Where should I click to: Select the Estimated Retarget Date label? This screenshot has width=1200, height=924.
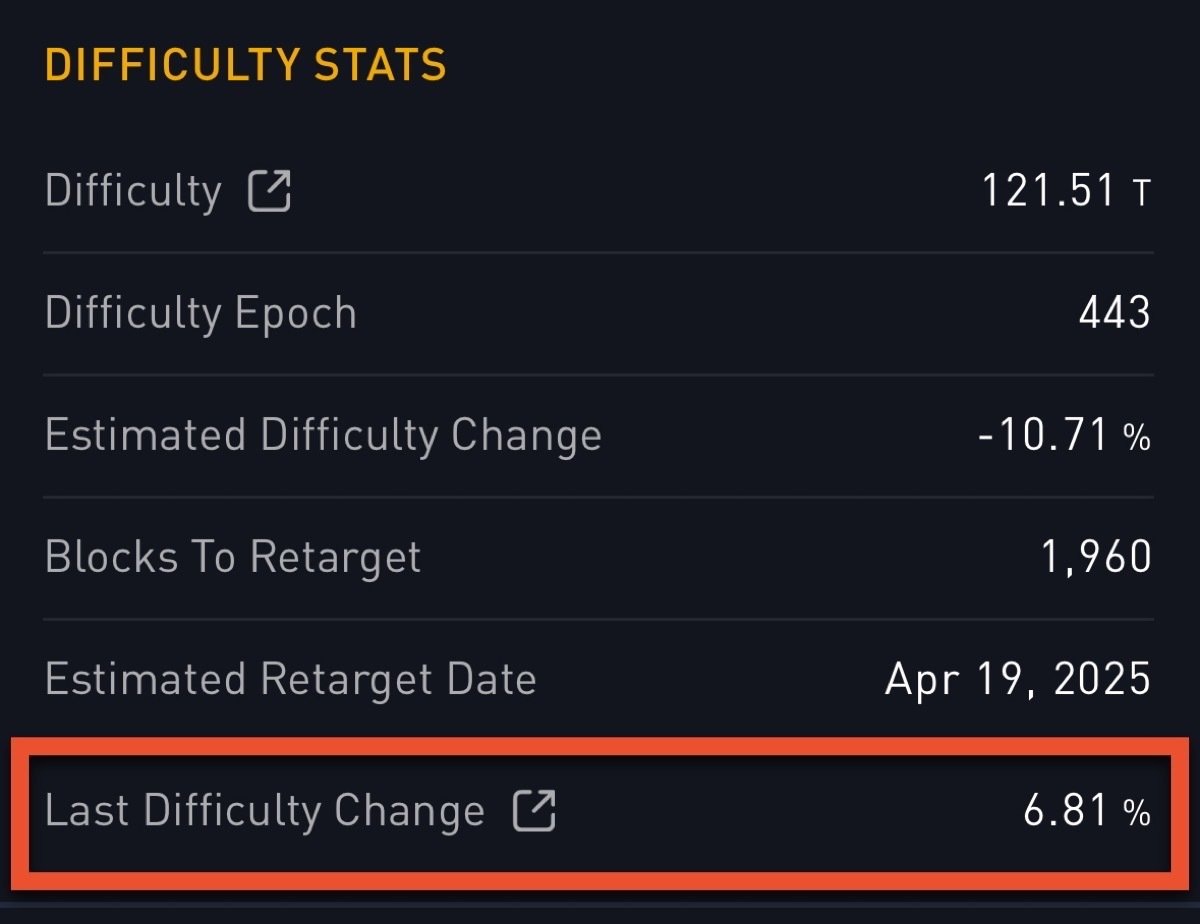[291, 680]
